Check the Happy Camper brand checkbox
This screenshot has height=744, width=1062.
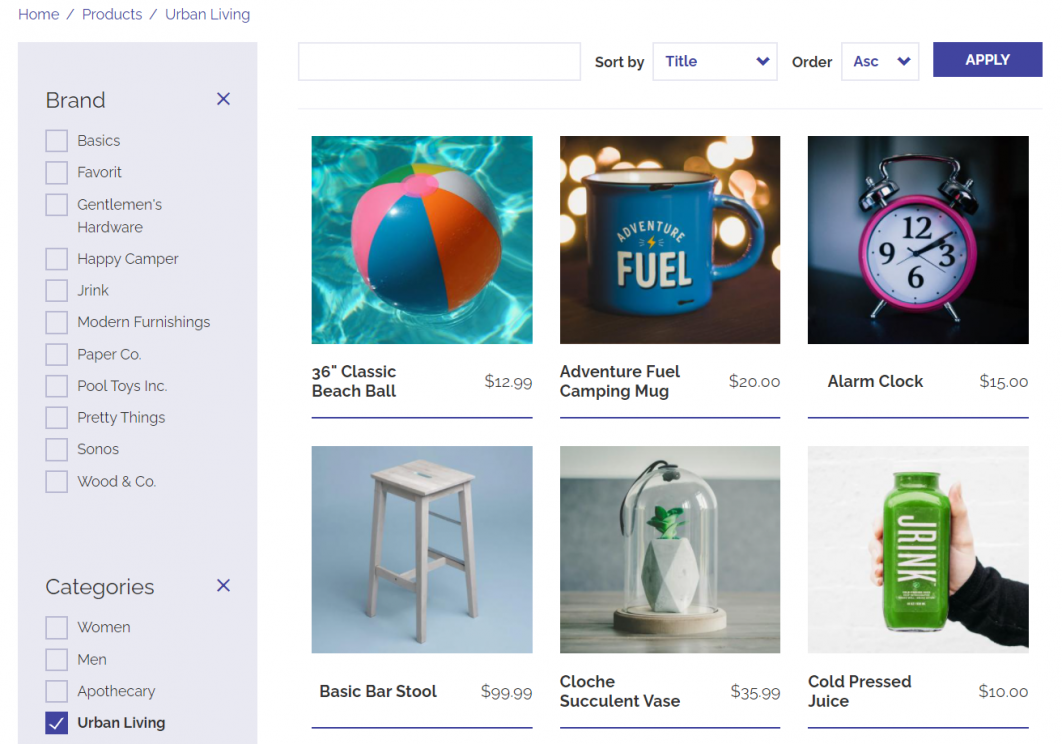pos(56,258)
